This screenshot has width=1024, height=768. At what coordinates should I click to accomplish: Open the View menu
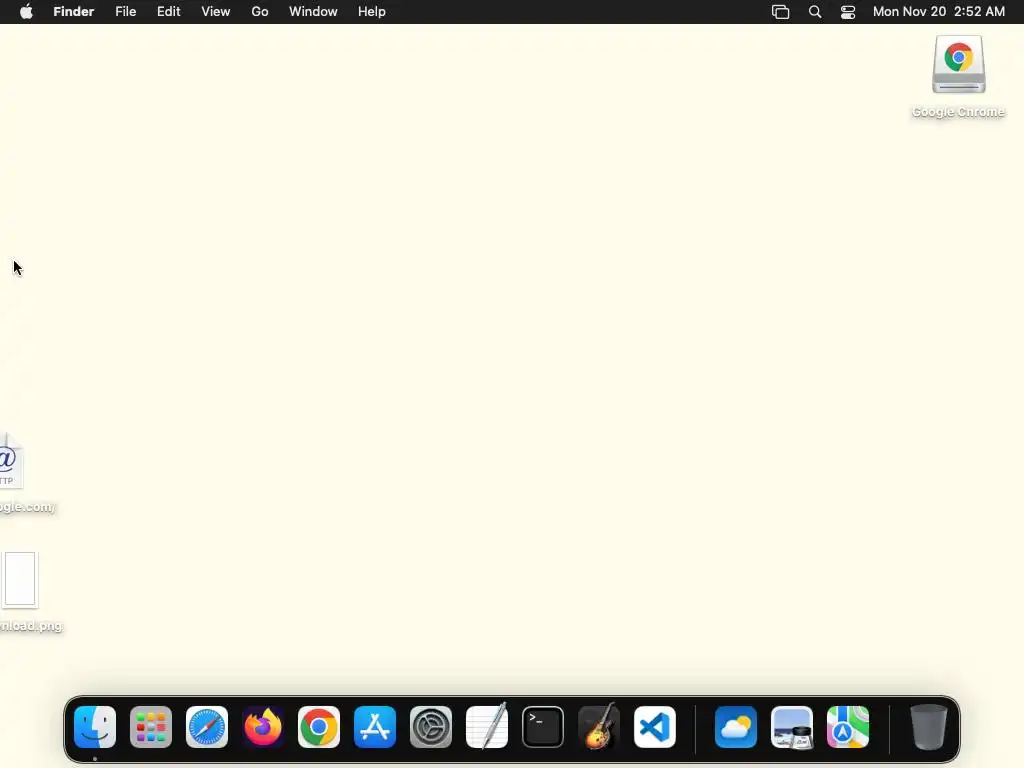pyautogui.click(x=216, y=12)
